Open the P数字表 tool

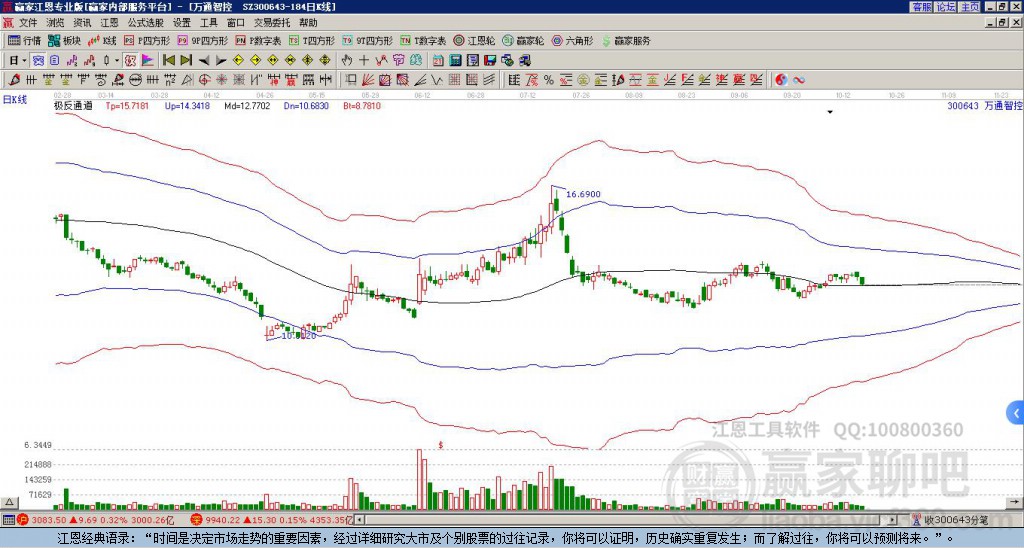coord(259,40)
